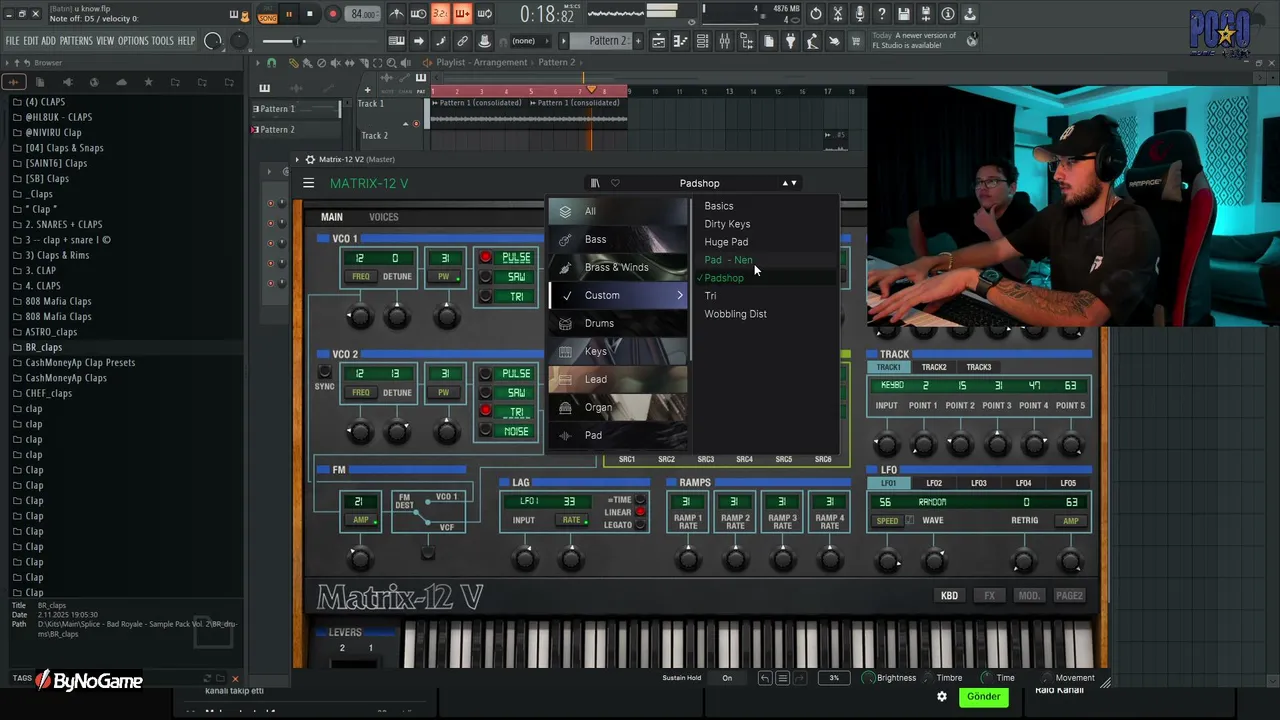This screenshot has height=720, width=1280.
Task: Click the LAG RATE button
Action: pos(573,520)
